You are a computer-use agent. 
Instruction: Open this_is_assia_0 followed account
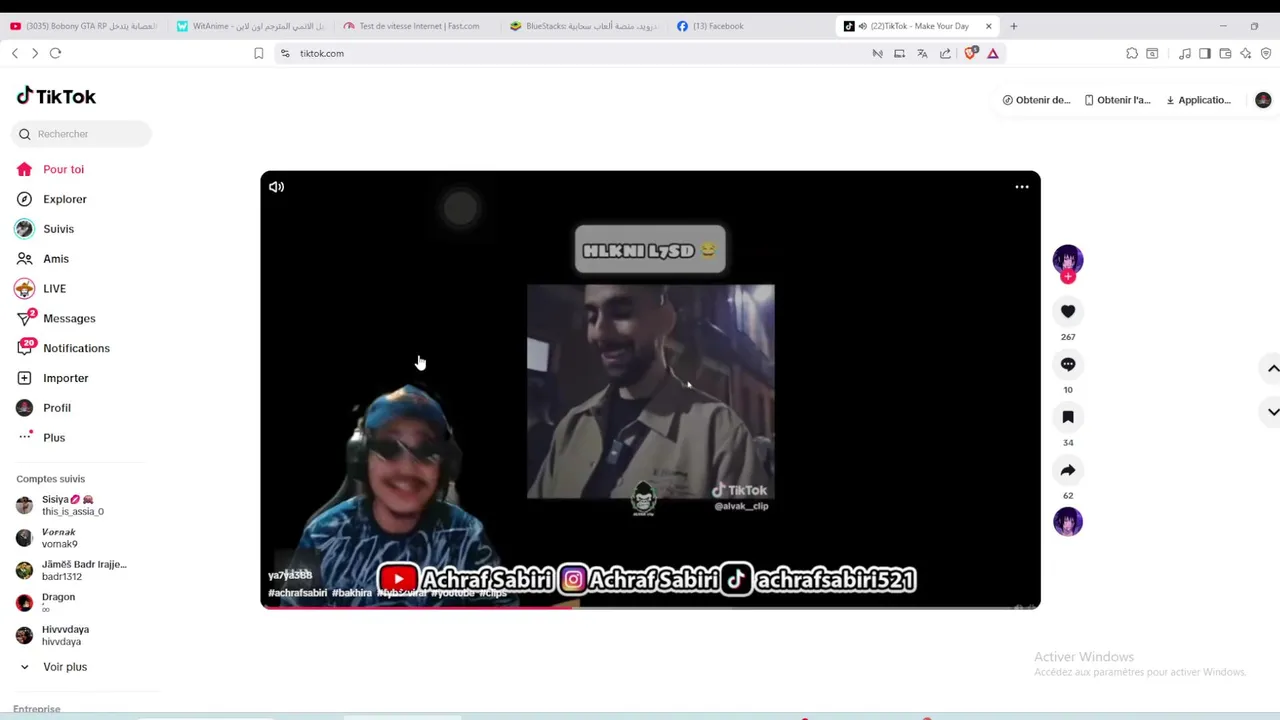point(73,505)
